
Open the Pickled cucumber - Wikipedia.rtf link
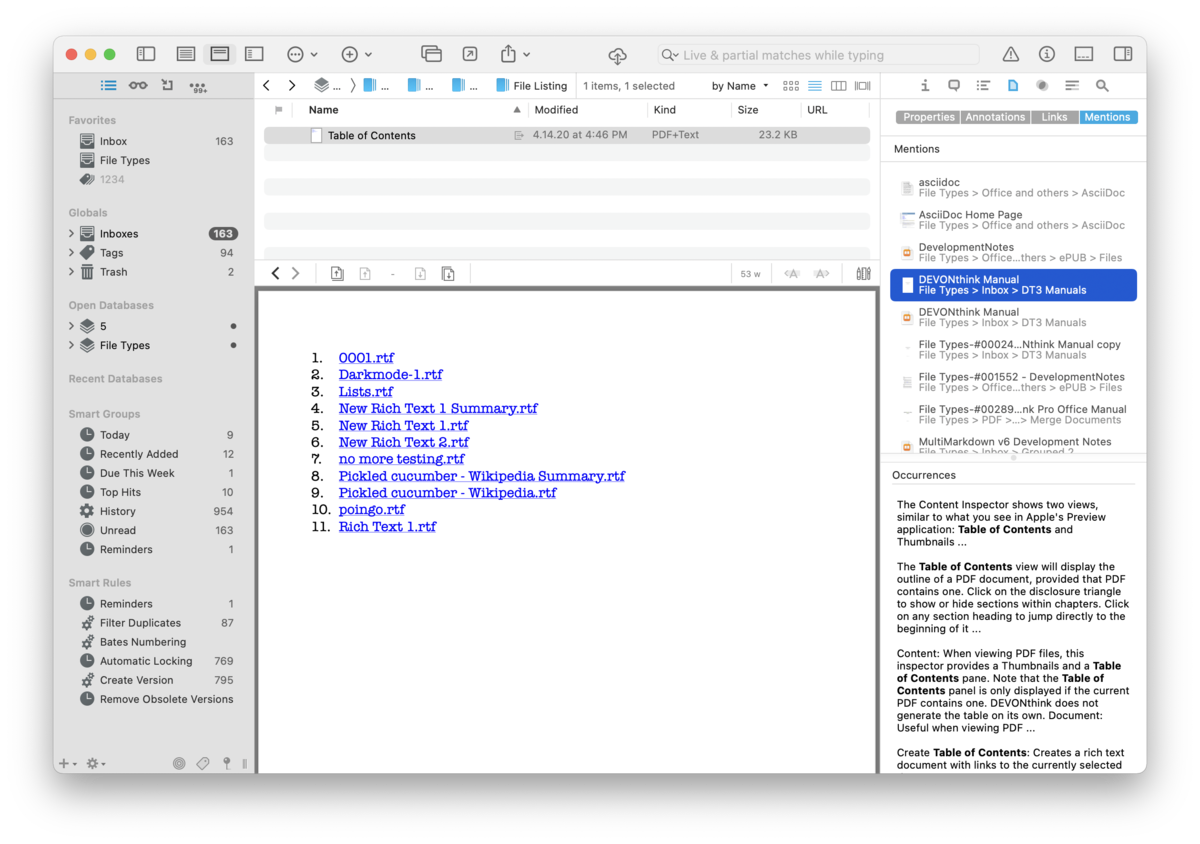pyautogui.click(x=447, y=492)
